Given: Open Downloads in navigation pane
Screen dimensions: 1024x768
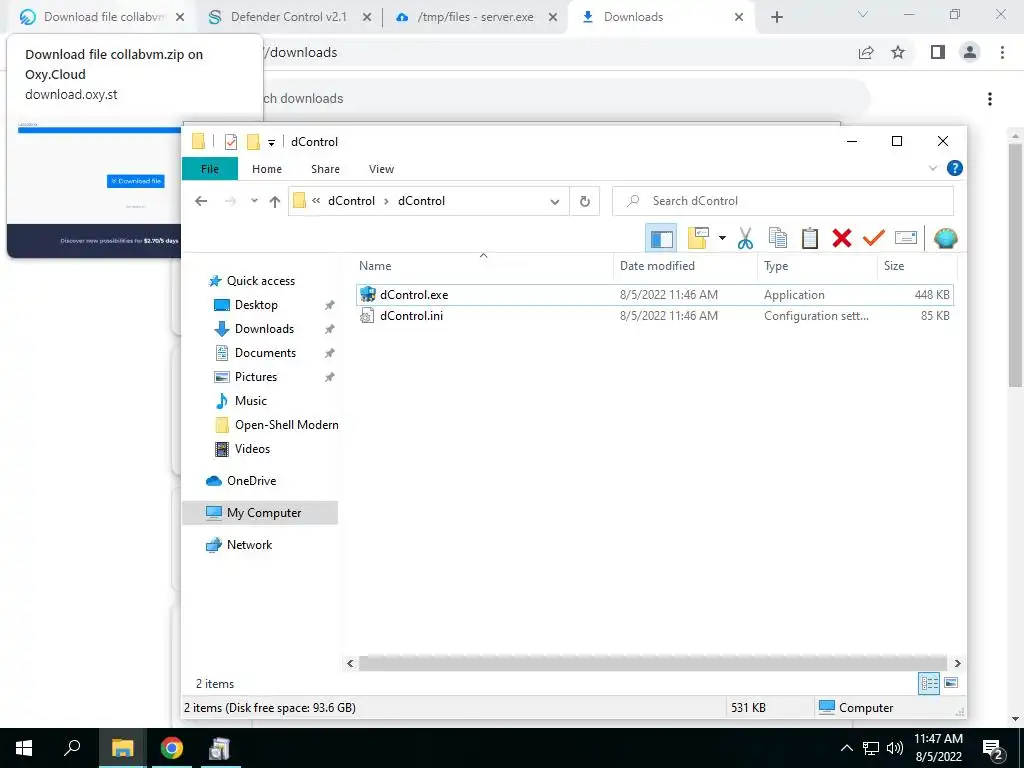Looking at the screenshot, I should pyautogui.click(x=264, y=329).
